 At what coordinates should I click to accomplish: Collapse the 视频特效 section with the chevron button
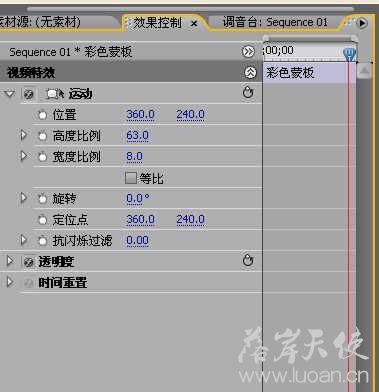pyautogui.click(x=251, y=73)
